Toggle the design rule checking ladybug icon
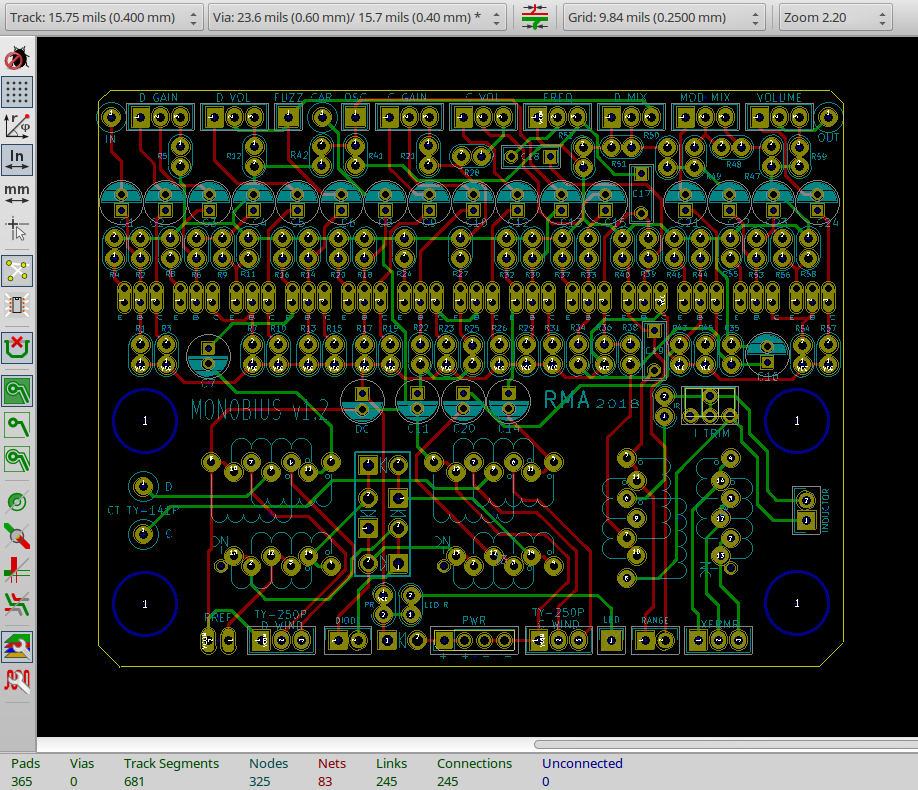918x790 pixels. [x=17, y=59]
